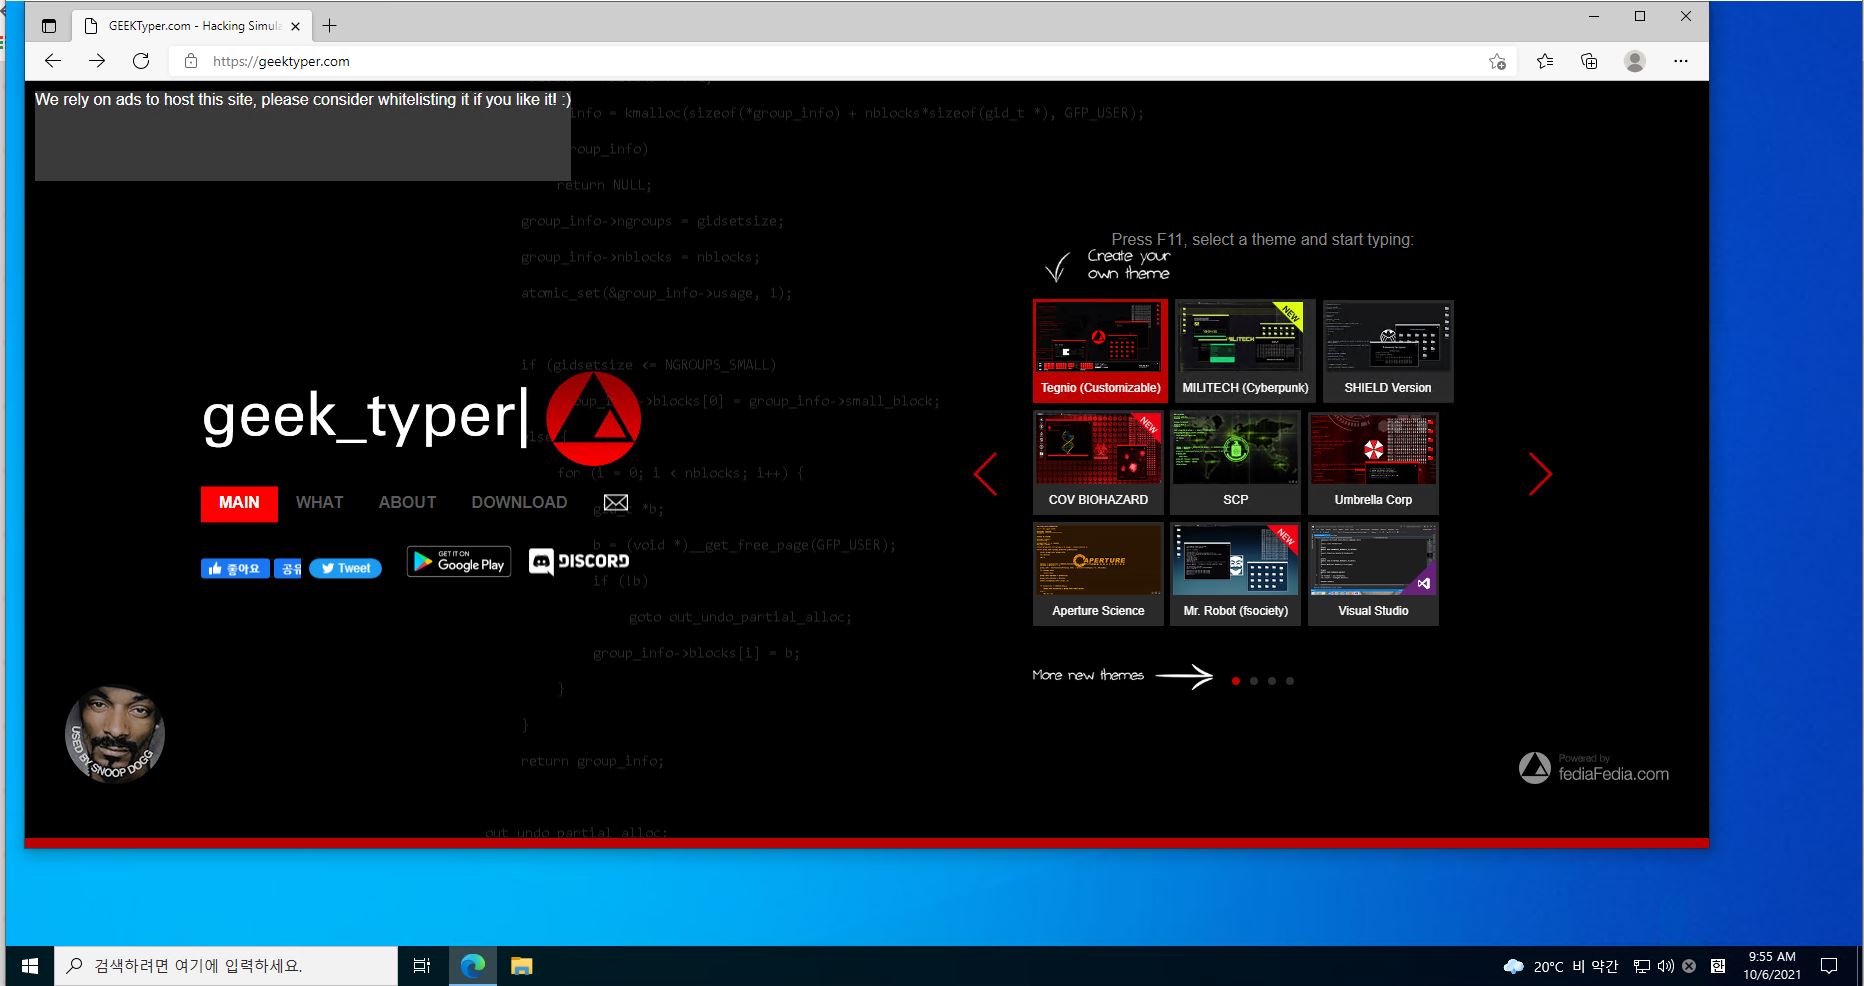1864x986 pixels.
Task: Close the GEEKTyper.com tab
Action: 295,27
